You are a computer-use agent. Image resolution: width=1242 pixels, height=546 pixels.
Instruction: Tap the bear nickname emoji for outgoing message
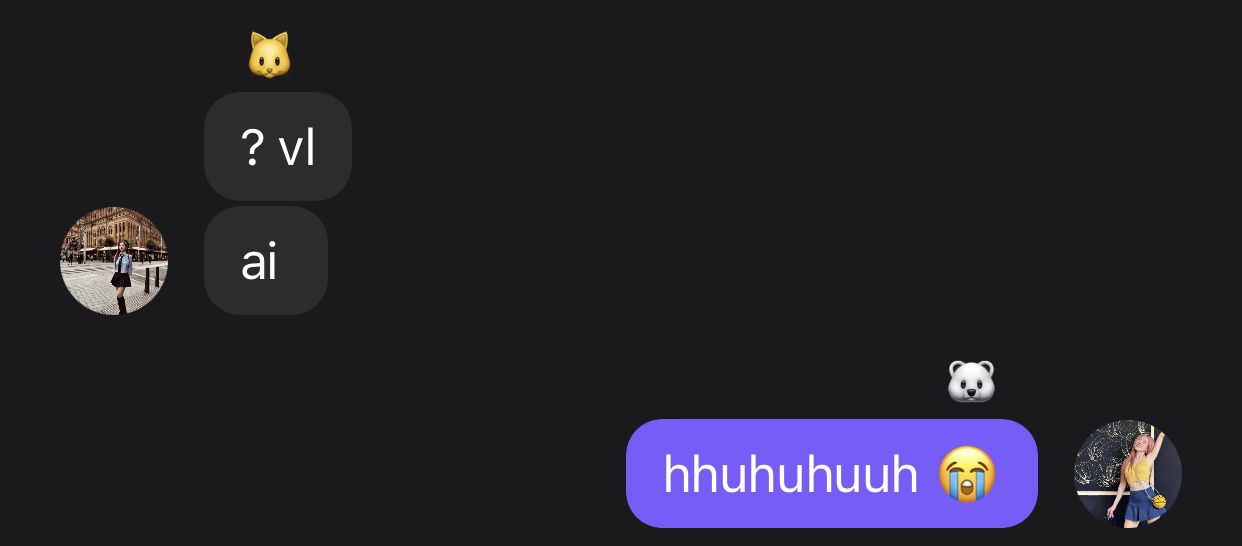click(971, 382)
